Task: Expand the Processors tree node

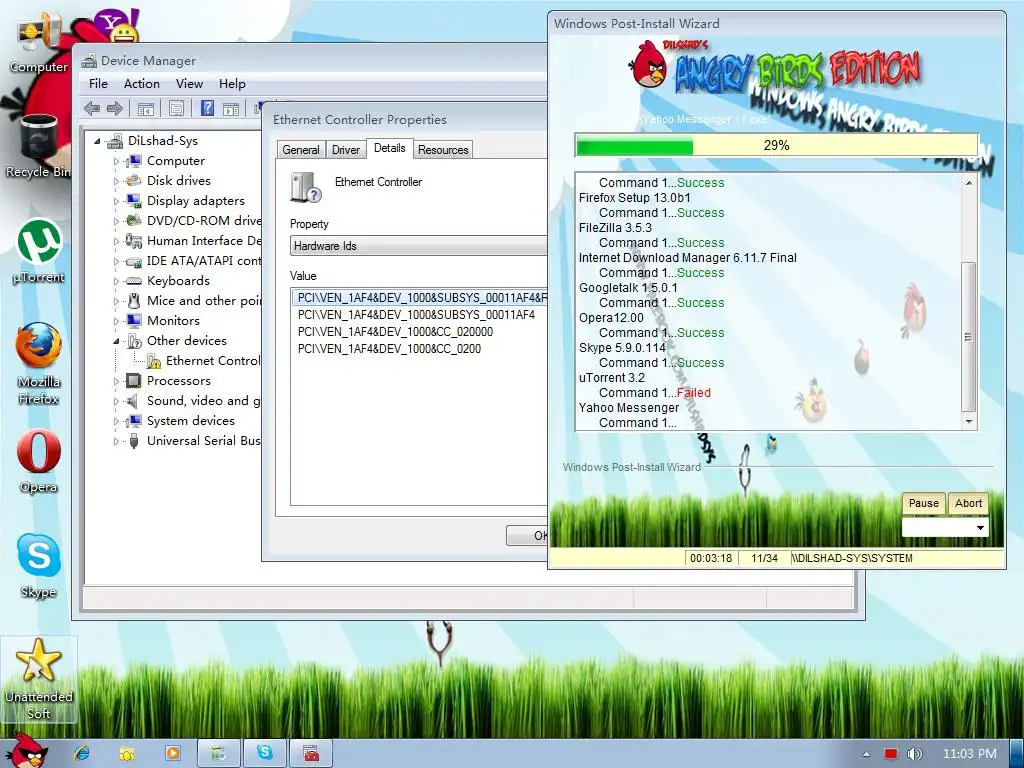Action: (116, 381)
